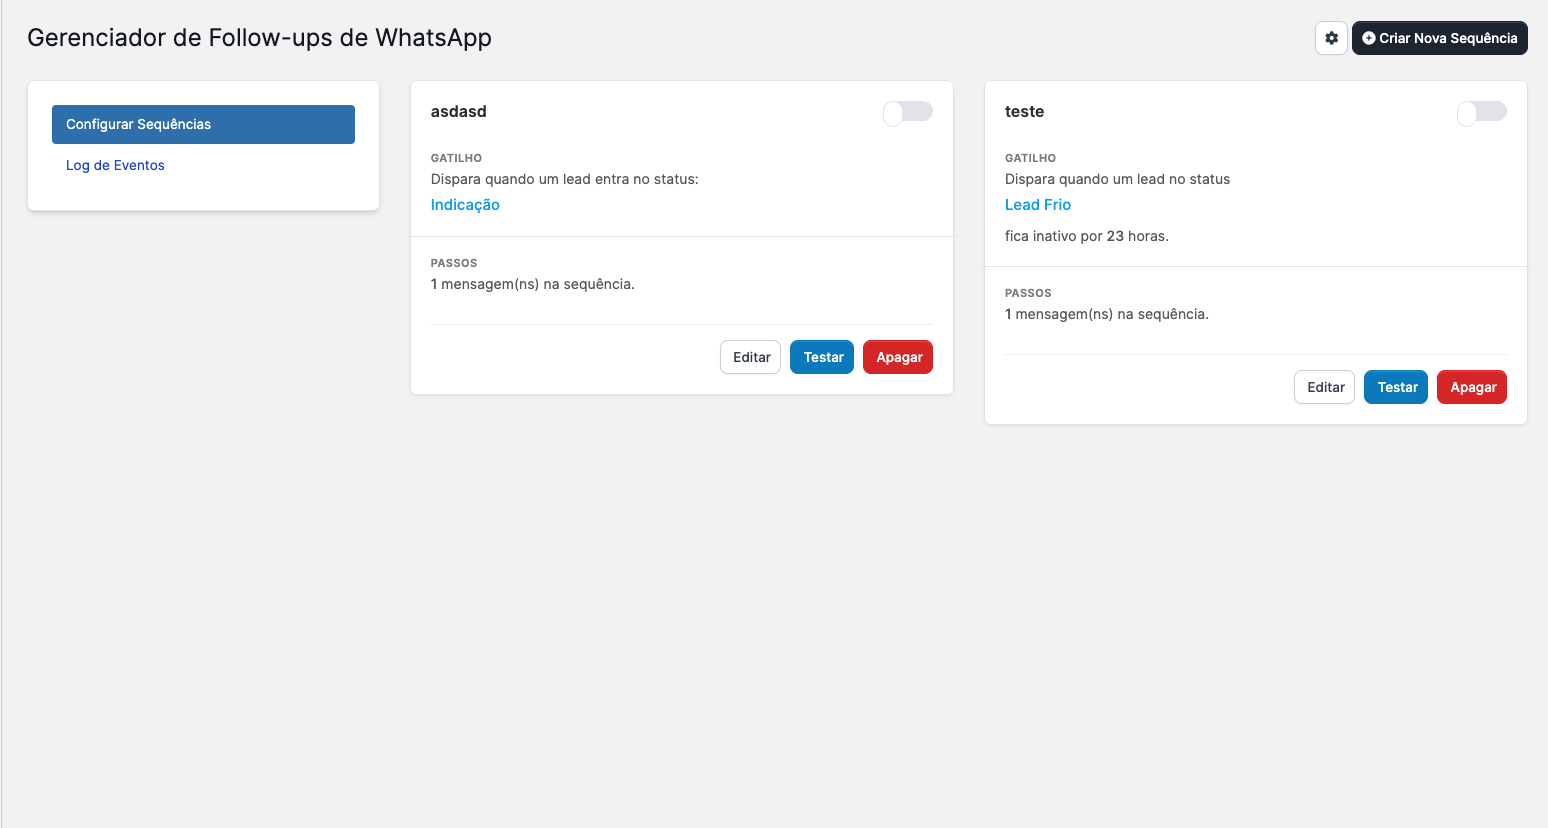Click the PASSOS section of the teste card

click(1030, 292)
